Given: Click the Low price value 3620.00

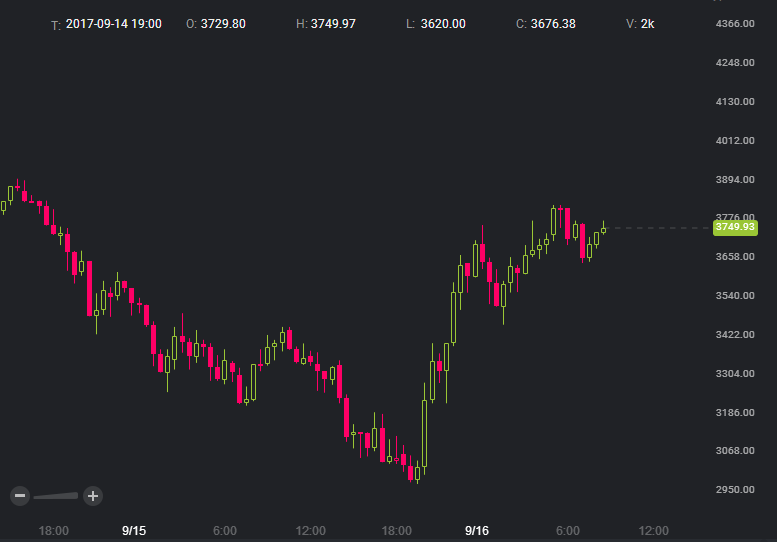Looking at the screenshot, I should tap(443, 23).
